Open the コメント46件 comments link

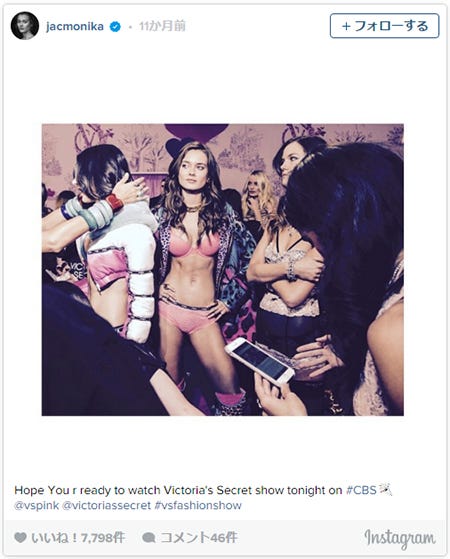click(x=198, y=538)
